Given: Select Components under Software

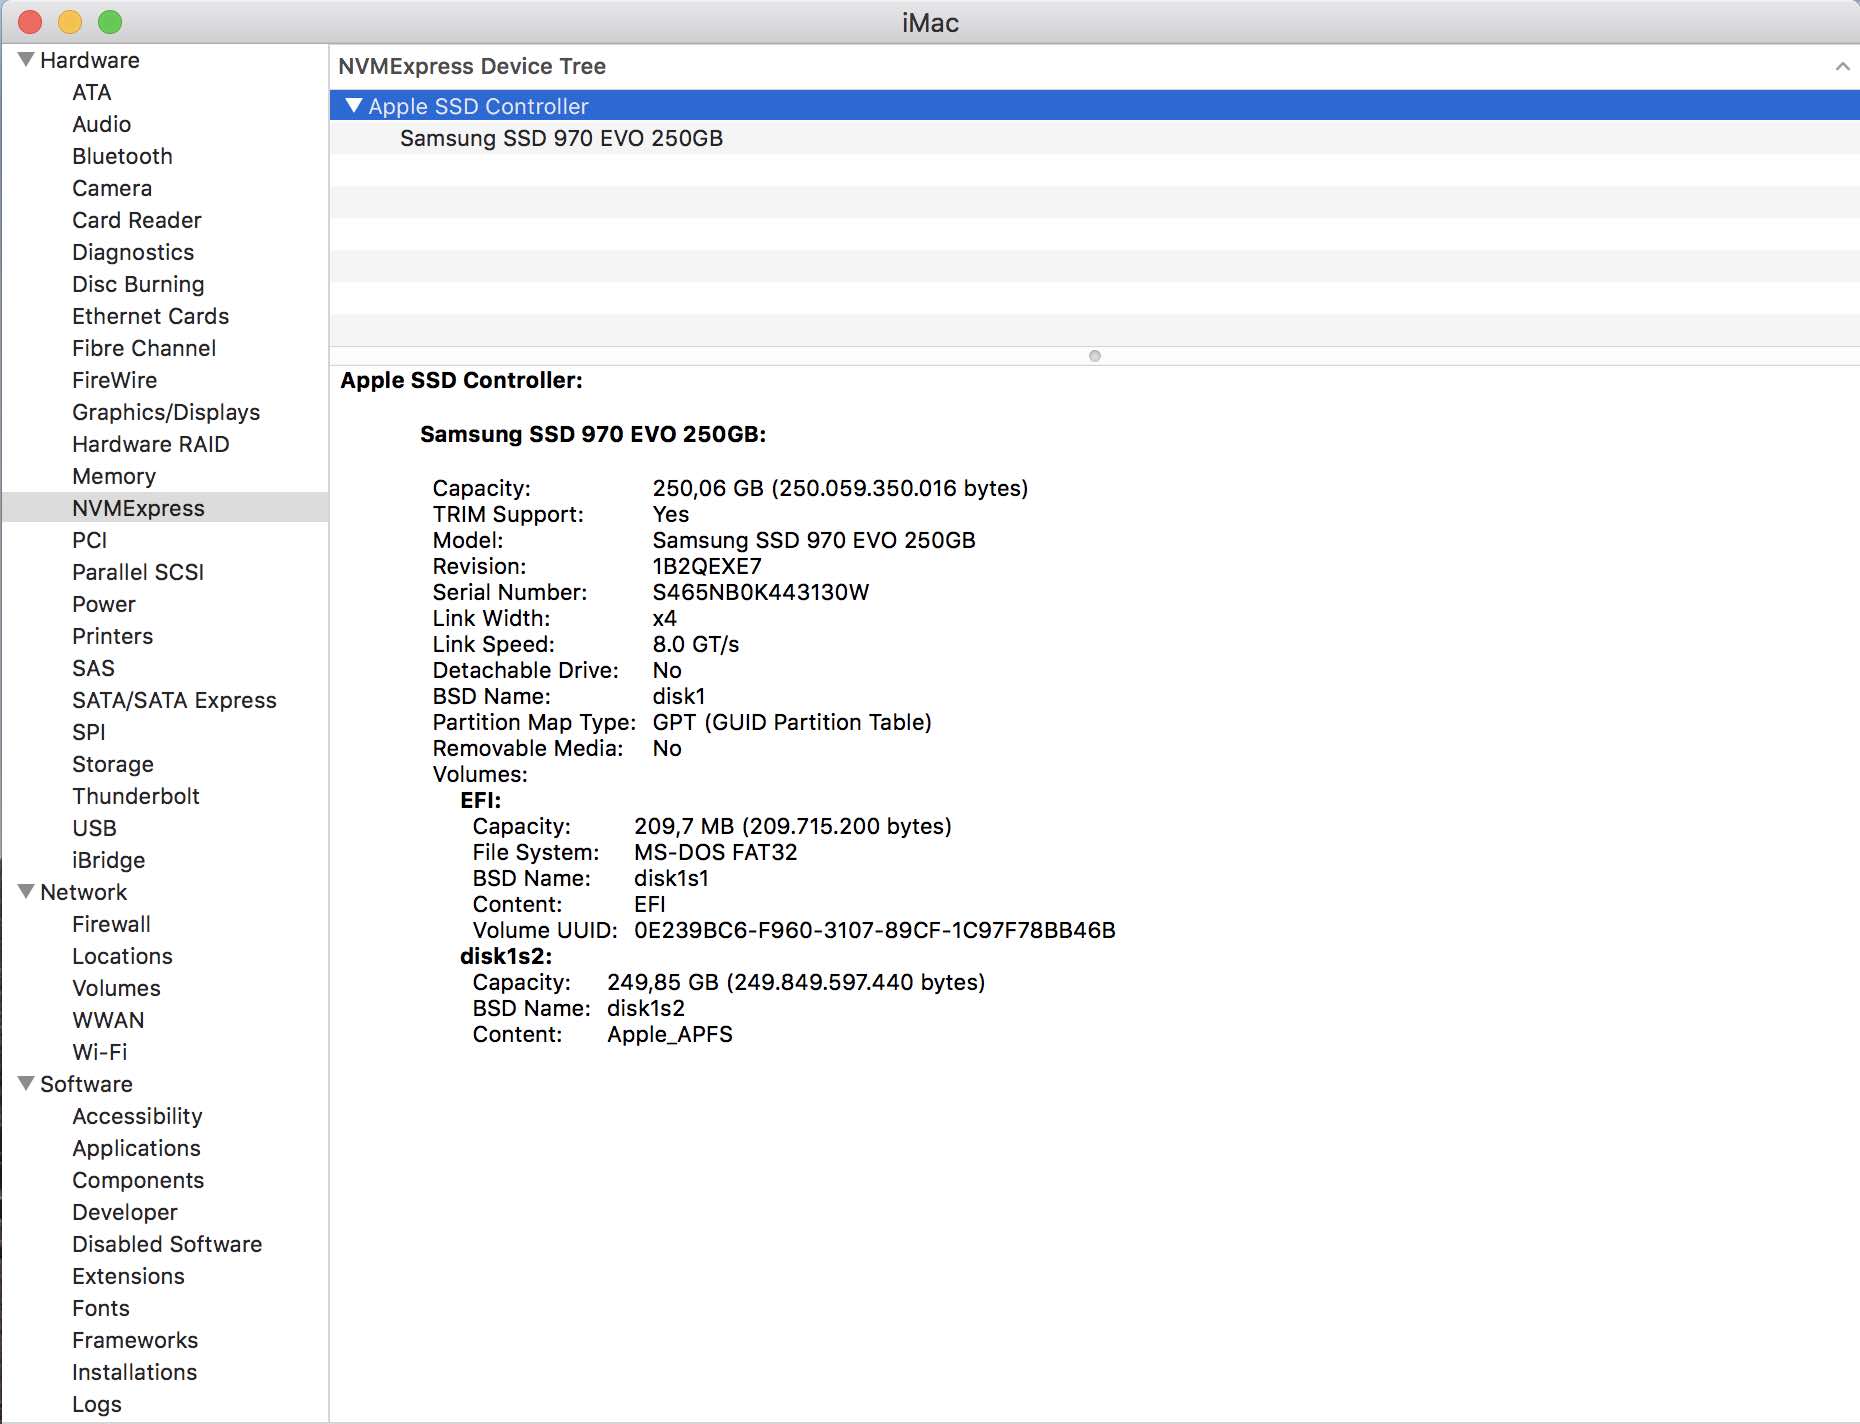Looking at the screenshot, I should (x=138, y=1180).
